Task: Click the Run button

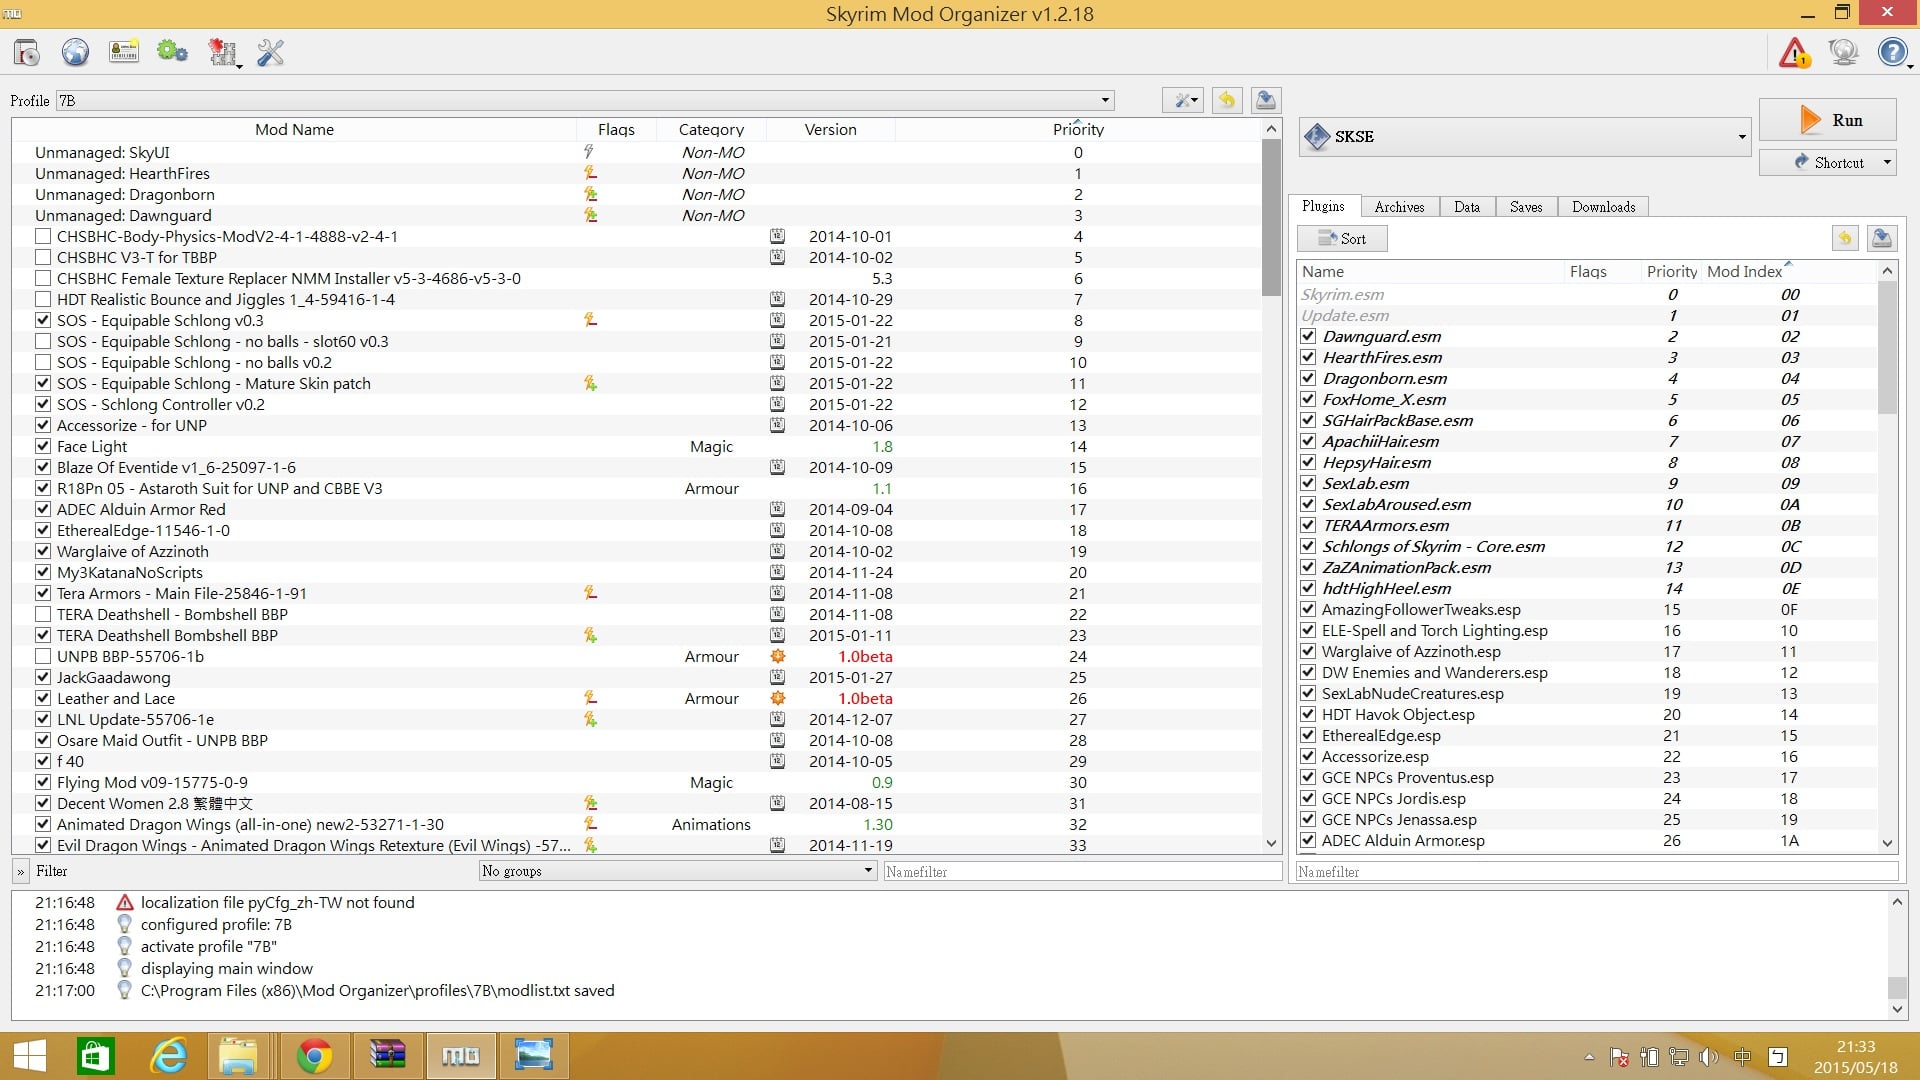Action: (1827, 120)
